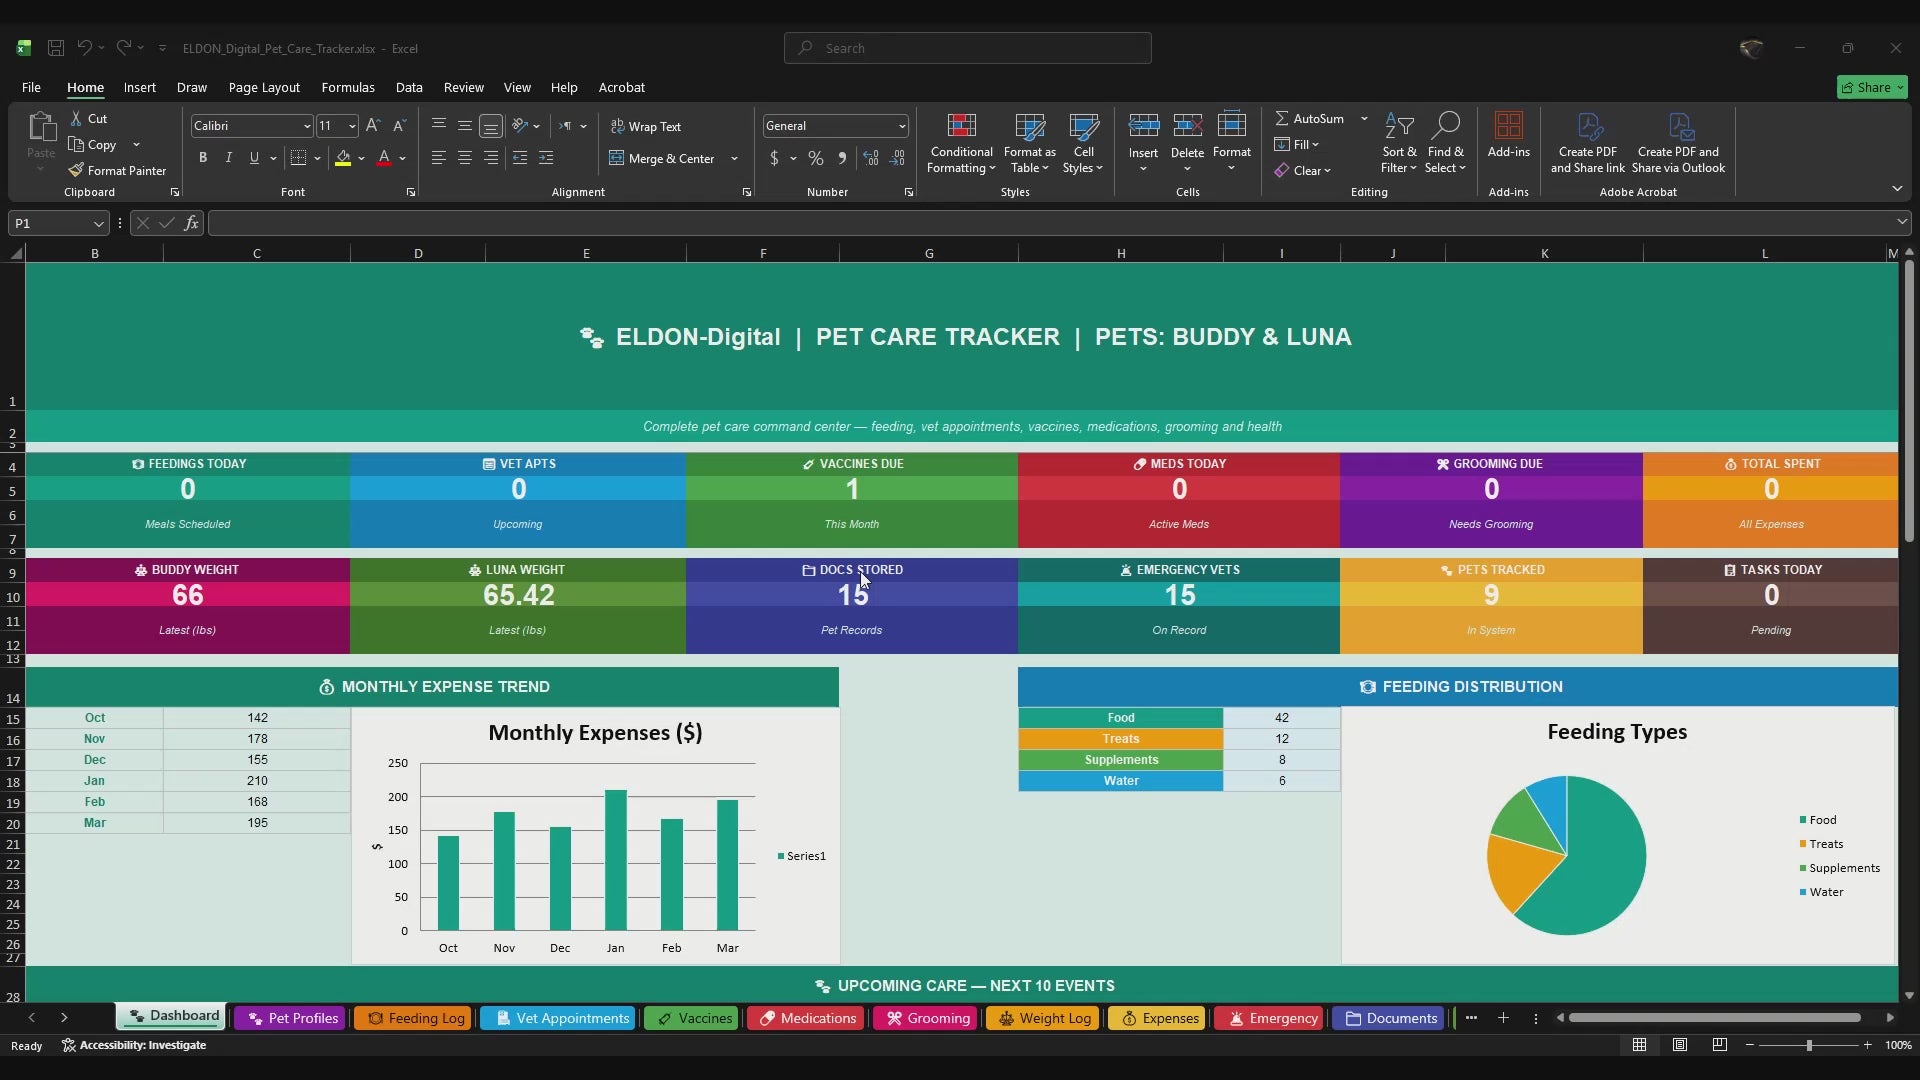The image size is (1920, 1080).
Task: Open the Page Layout ribbon tab
Action: (x=264, y=87)
